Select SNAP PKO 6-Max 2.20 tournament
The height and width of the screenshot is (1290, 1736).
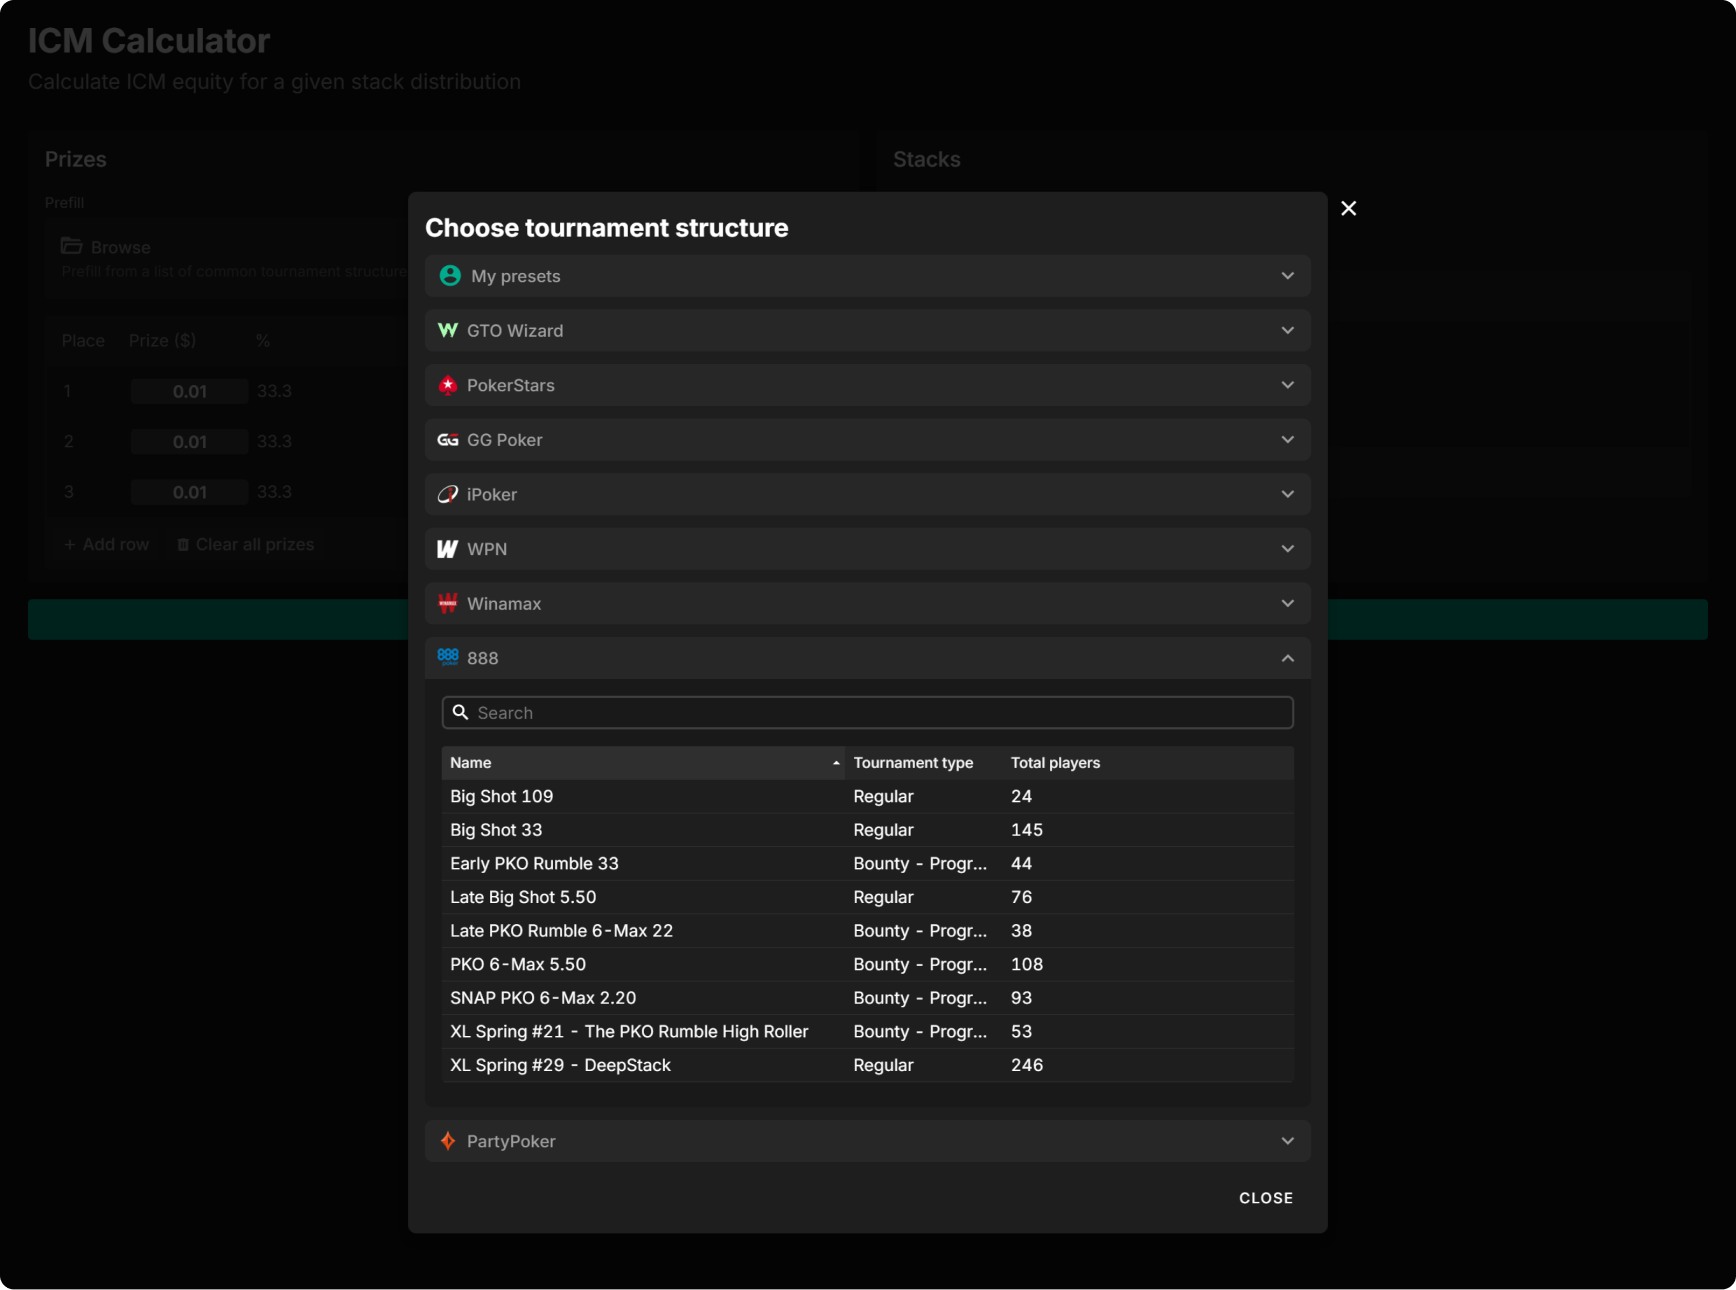(x=868, y=998)
